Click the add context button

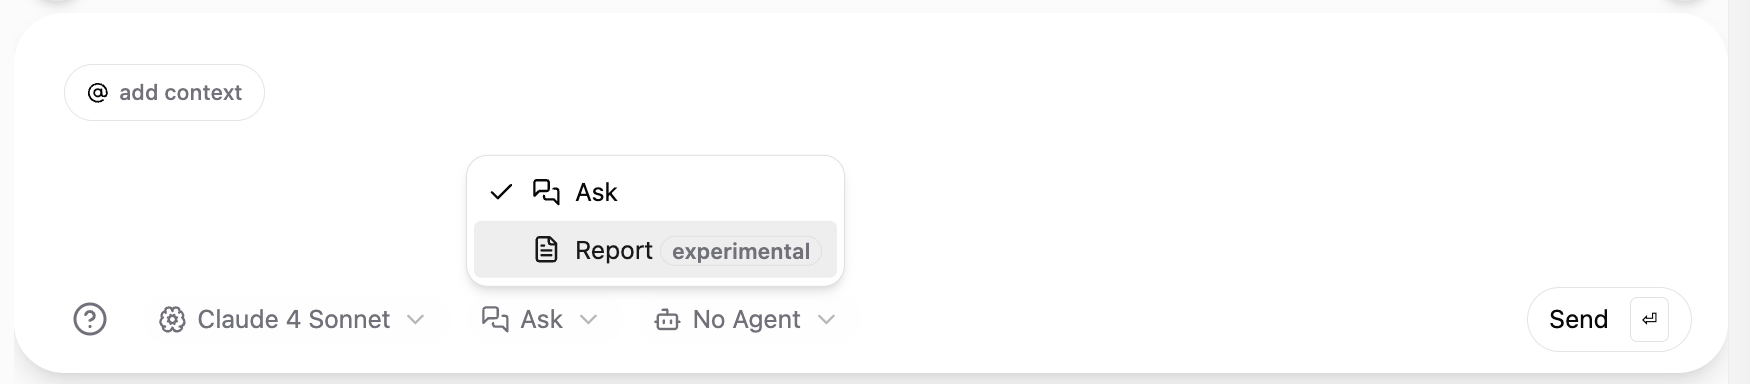(x=164, y=93)
